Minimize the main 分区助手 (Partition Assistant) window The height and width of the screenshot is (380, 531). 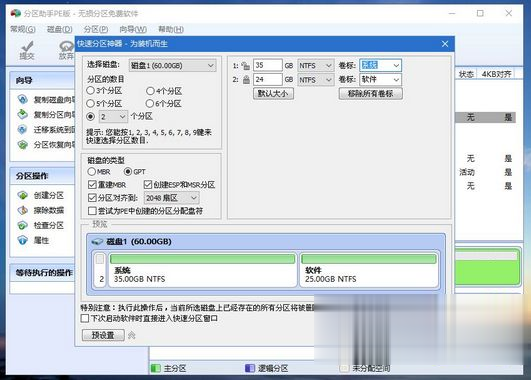click(452, 13)
